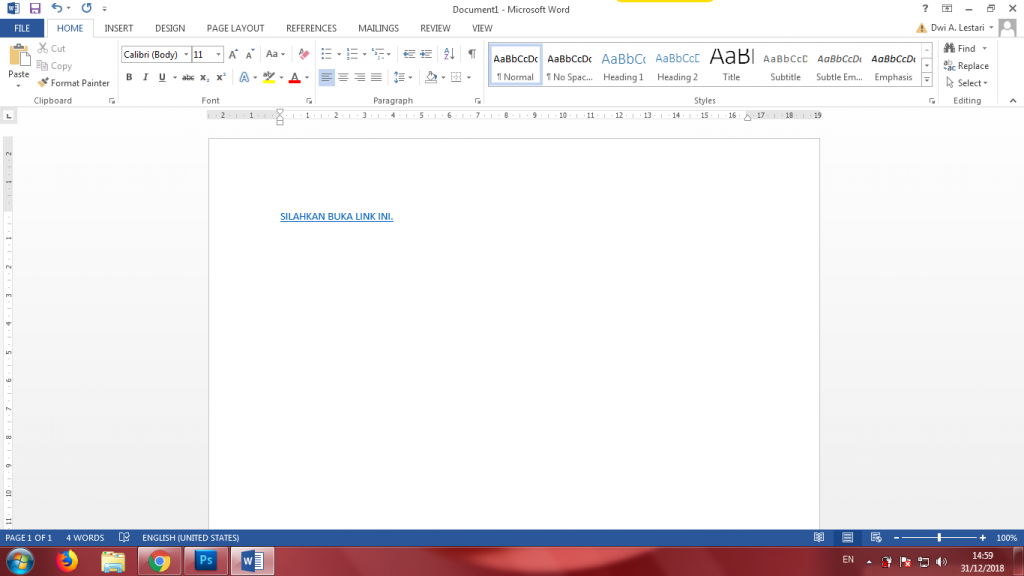The image size is (1024, 576).
Task: Click the Format Painter icon
Action: (43, 83)
